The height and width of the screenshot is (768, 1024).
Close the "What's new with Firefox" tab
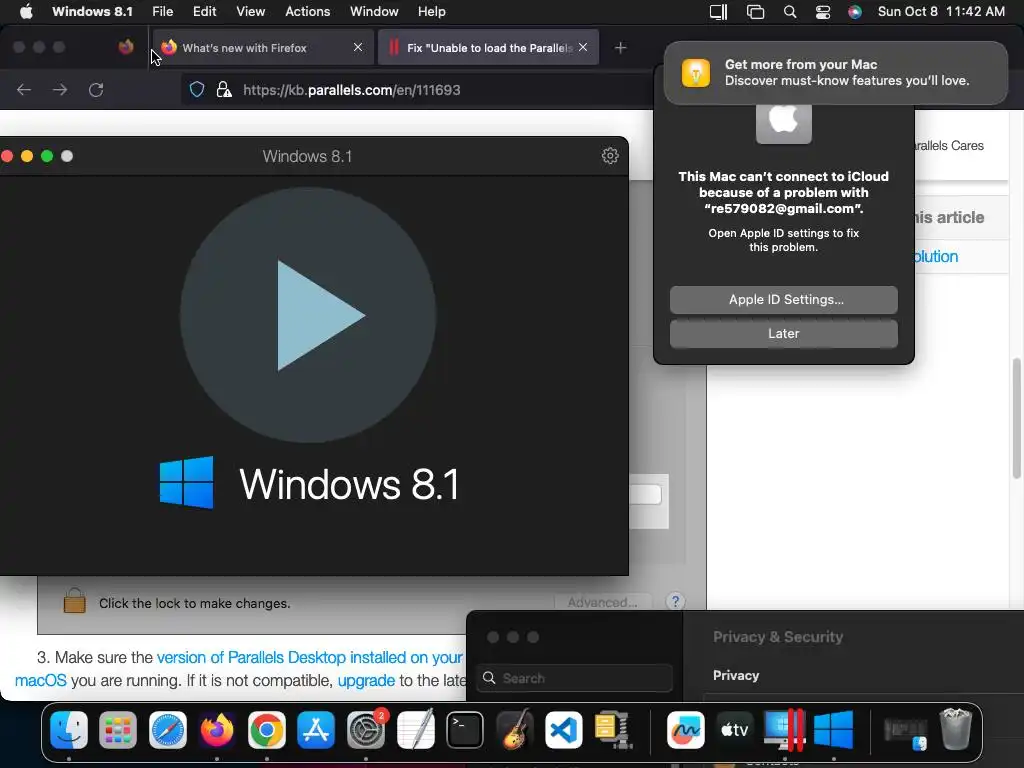358,47
